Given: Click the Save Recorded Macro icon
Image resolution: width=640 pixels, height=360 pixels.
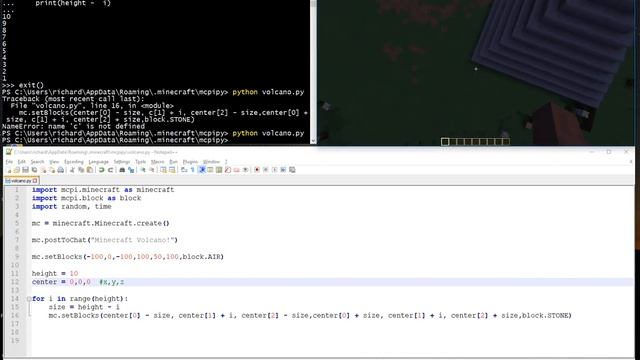Looking at the screenshot, I should pos(292,170).
